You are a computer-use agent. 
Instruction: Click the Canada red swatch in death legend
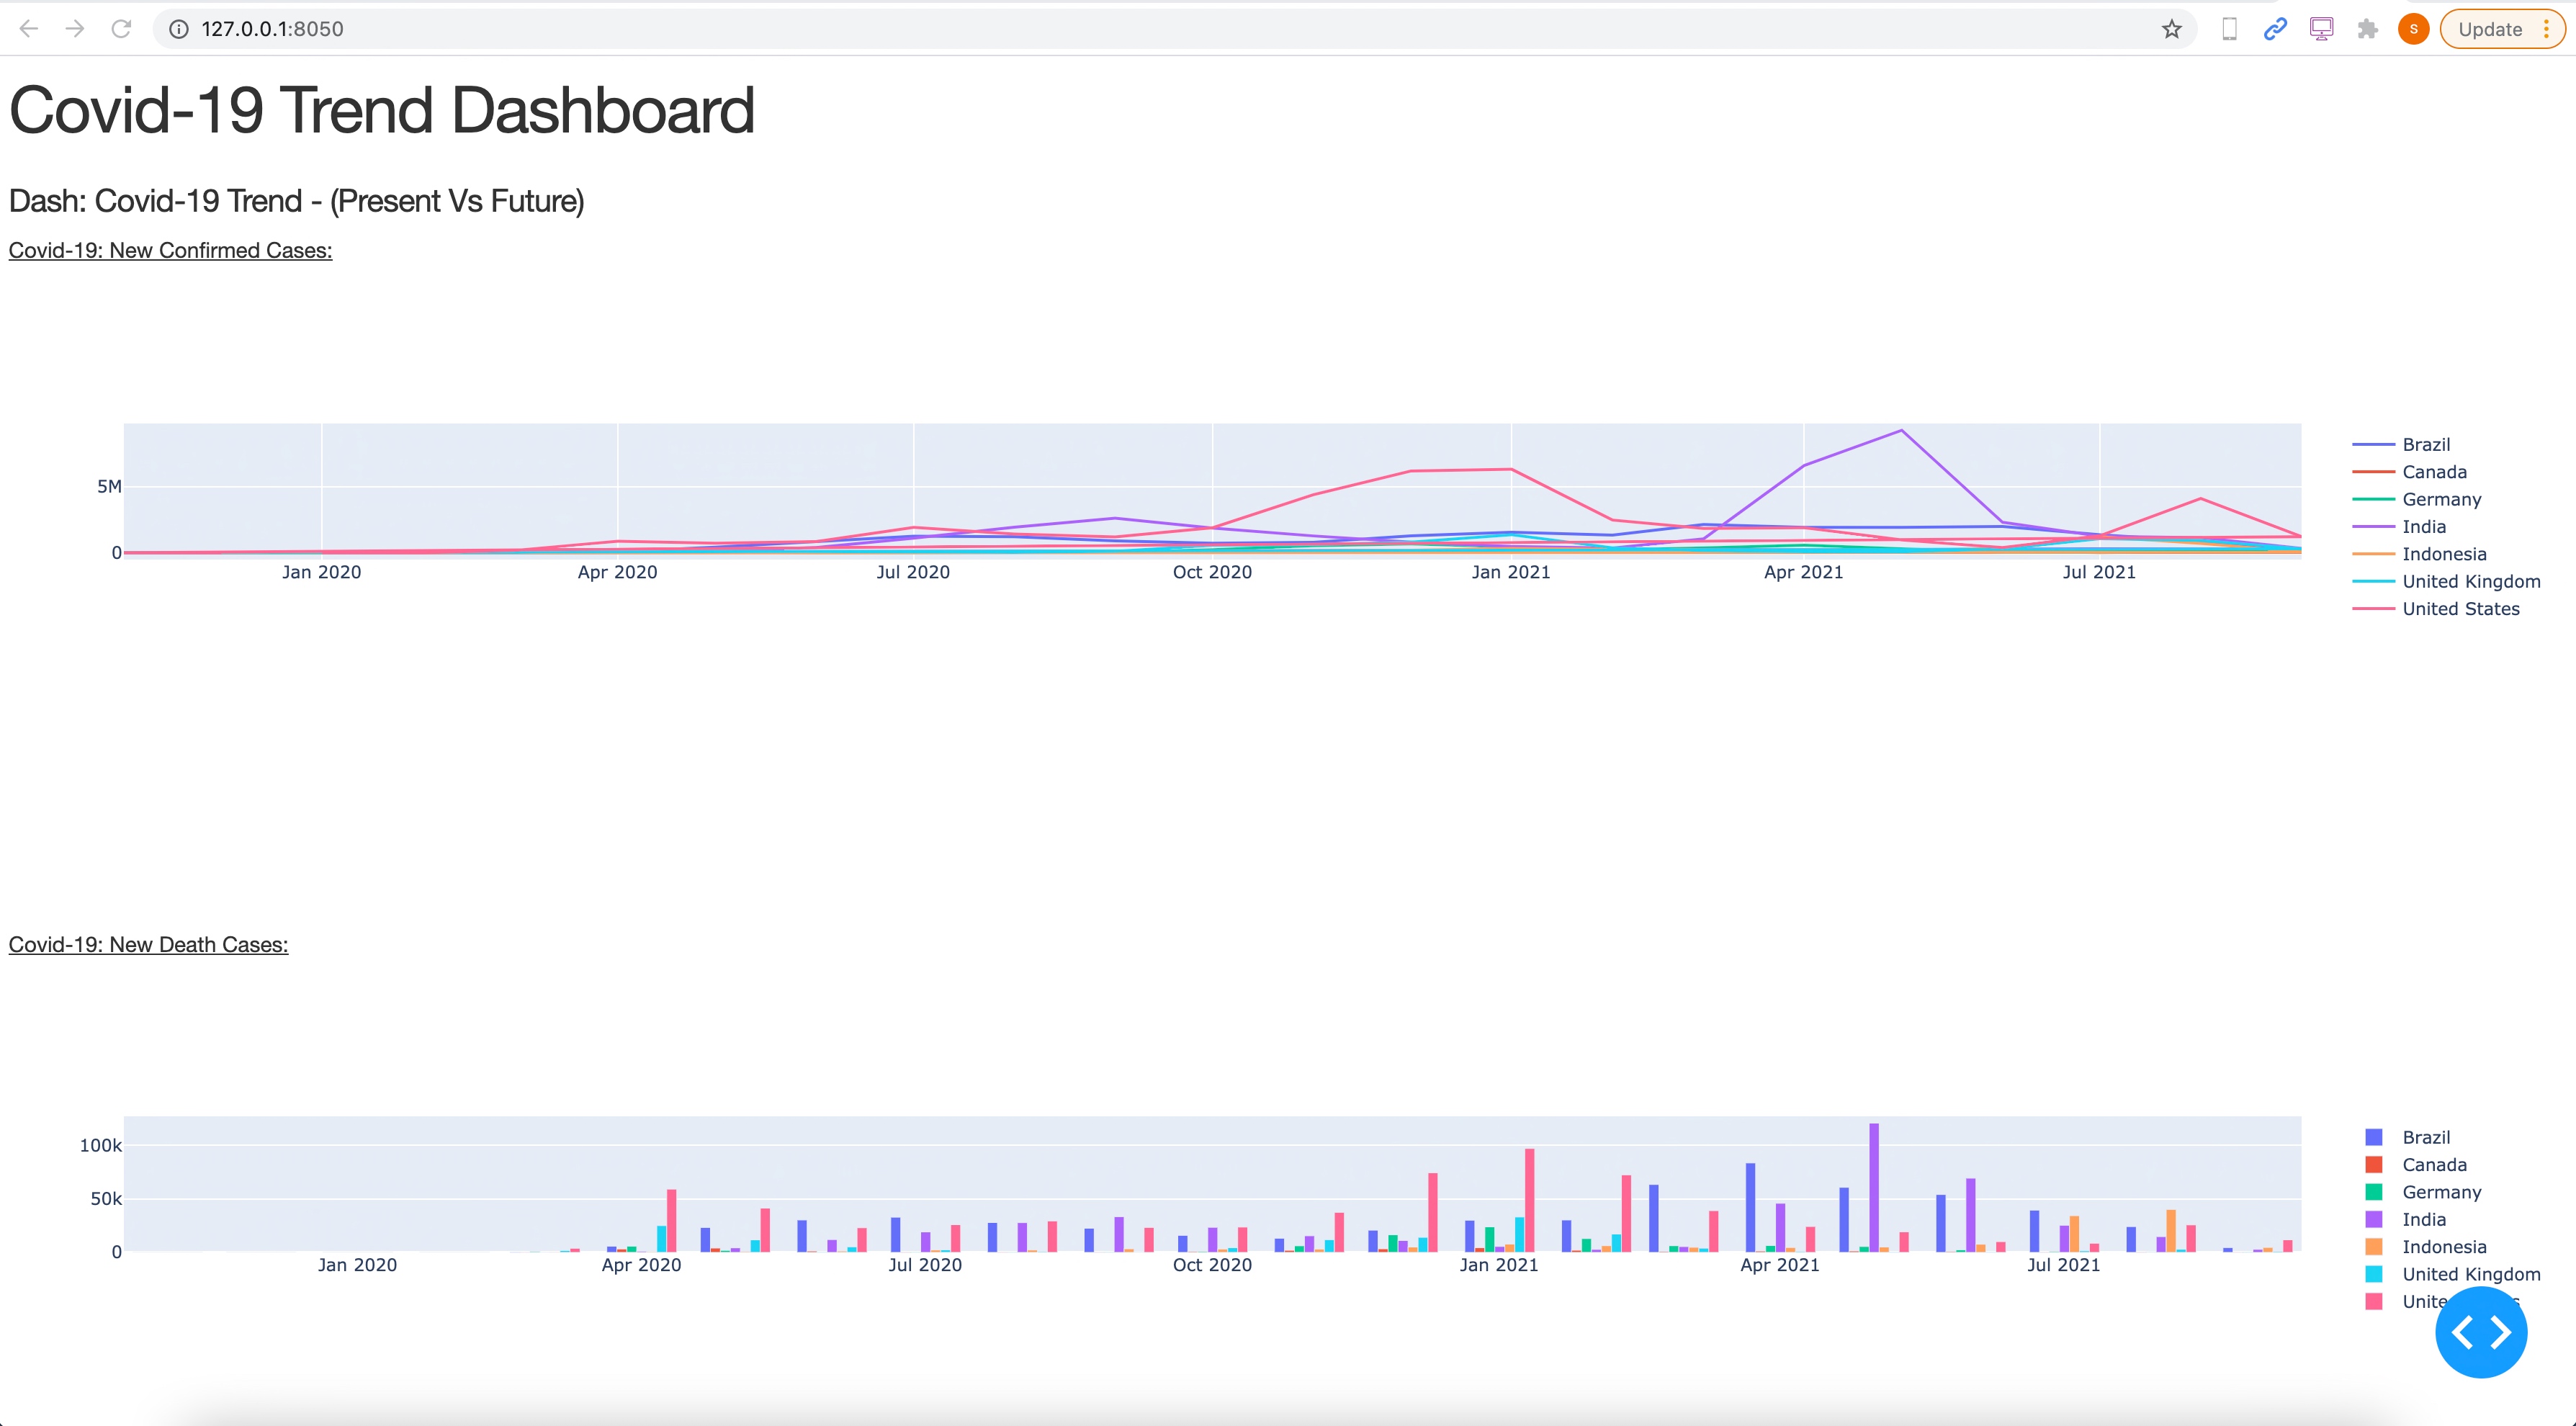[2373, 1165]
